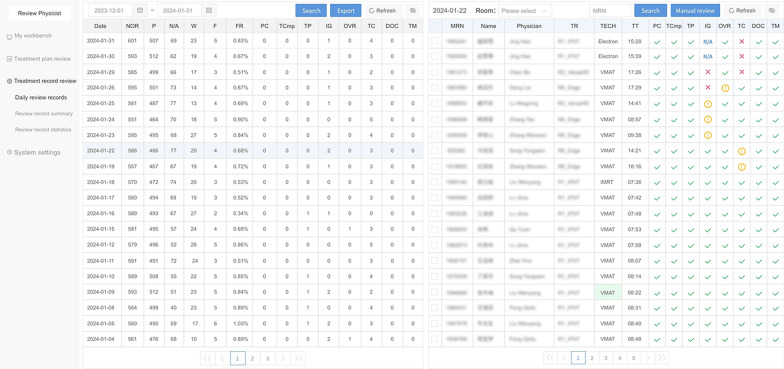Go to next page in patient list pagination
The width and height of the screenshot is (784, 369).
(x=648, y=358)
